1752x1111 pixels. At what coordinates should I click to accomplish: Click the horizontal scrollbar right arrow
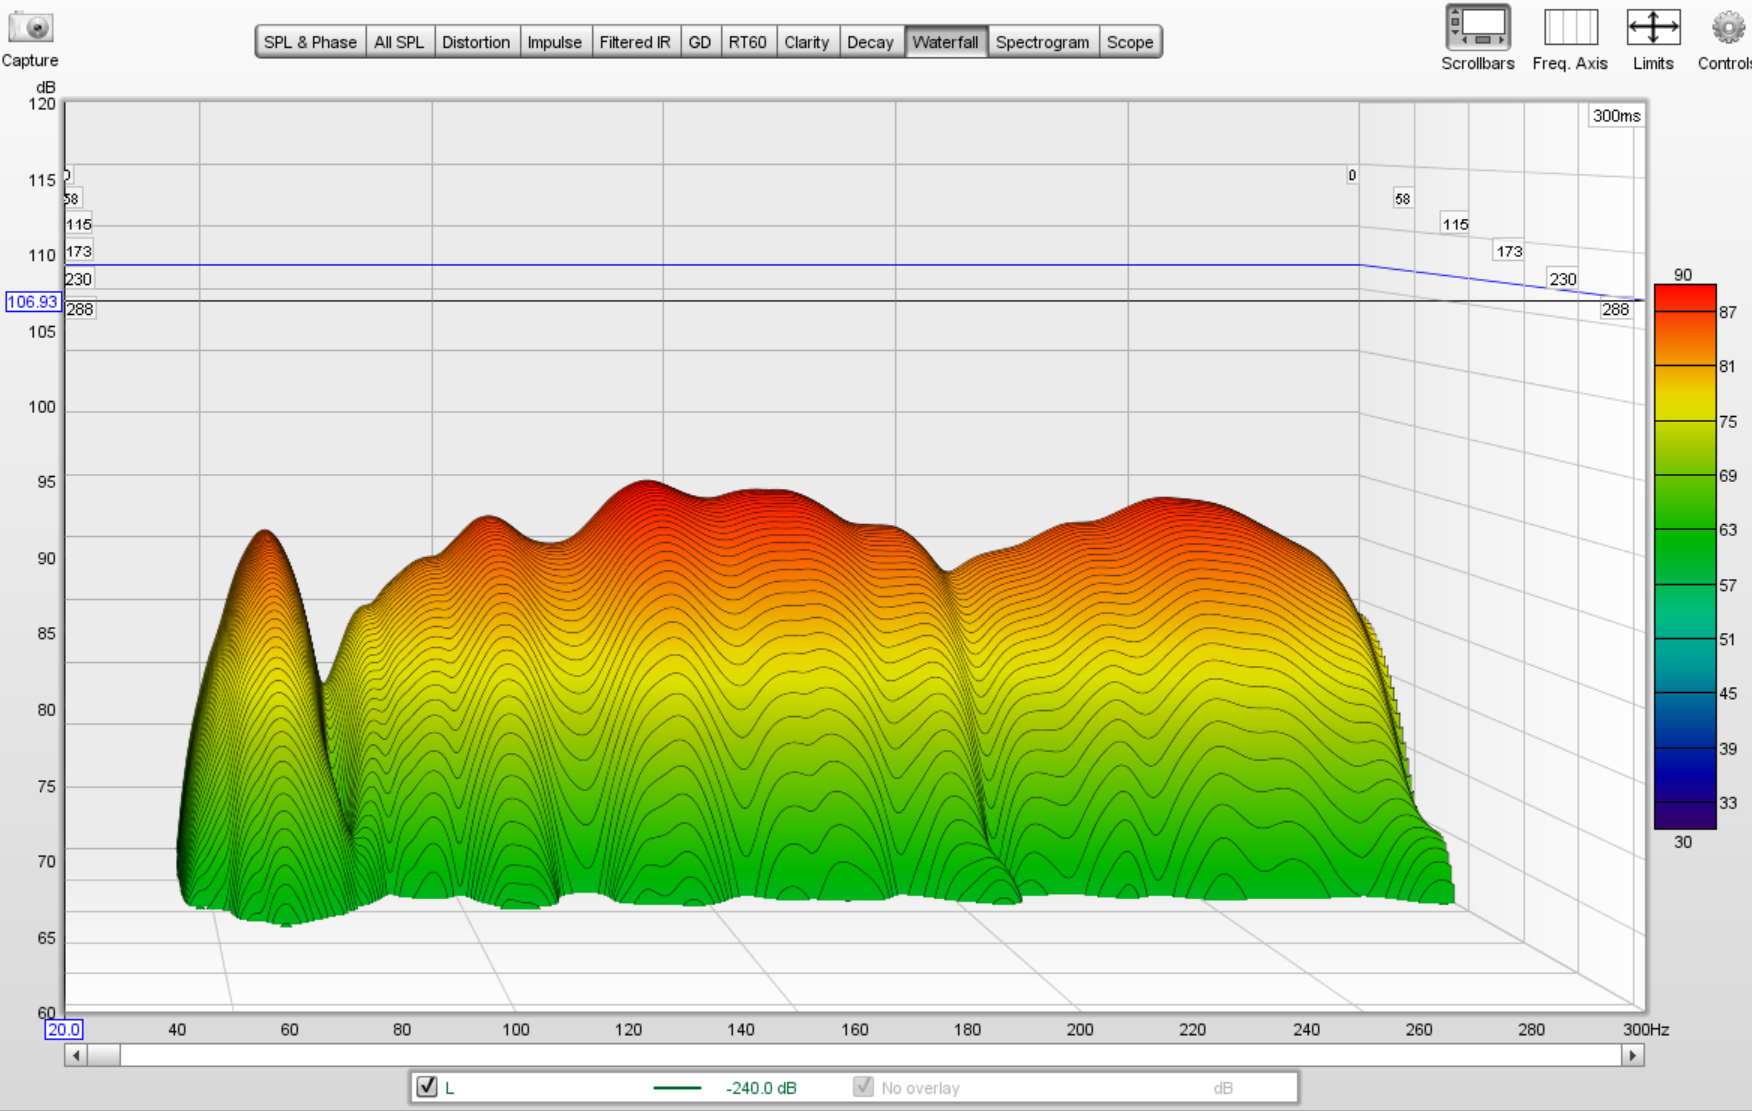pyautogui.click(x=1633, y=1055)
